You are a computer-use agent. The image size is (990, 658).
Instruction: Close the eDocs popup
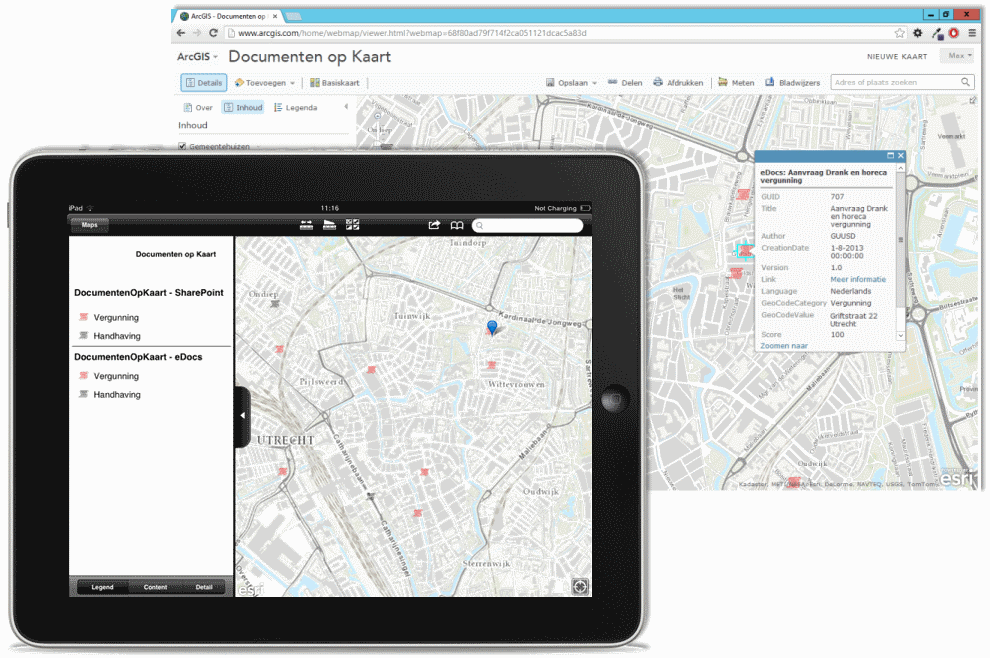click(901, 155)
